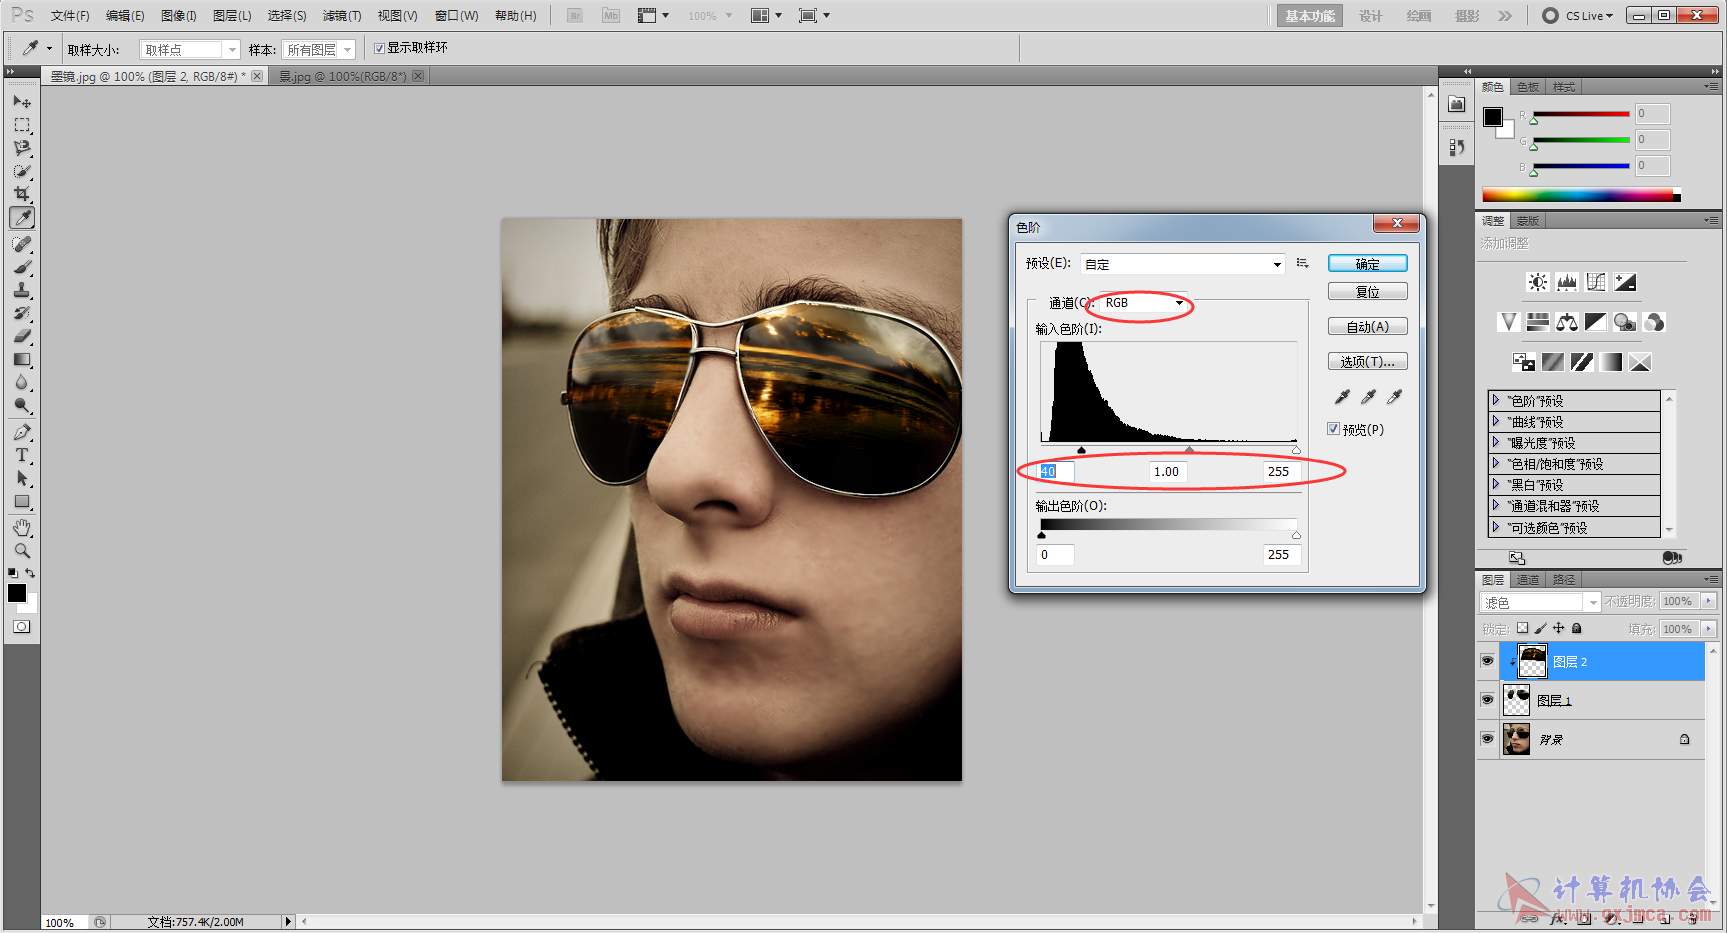Add a Curves adjustment

pyautogui.click(x=1596, y=282)
